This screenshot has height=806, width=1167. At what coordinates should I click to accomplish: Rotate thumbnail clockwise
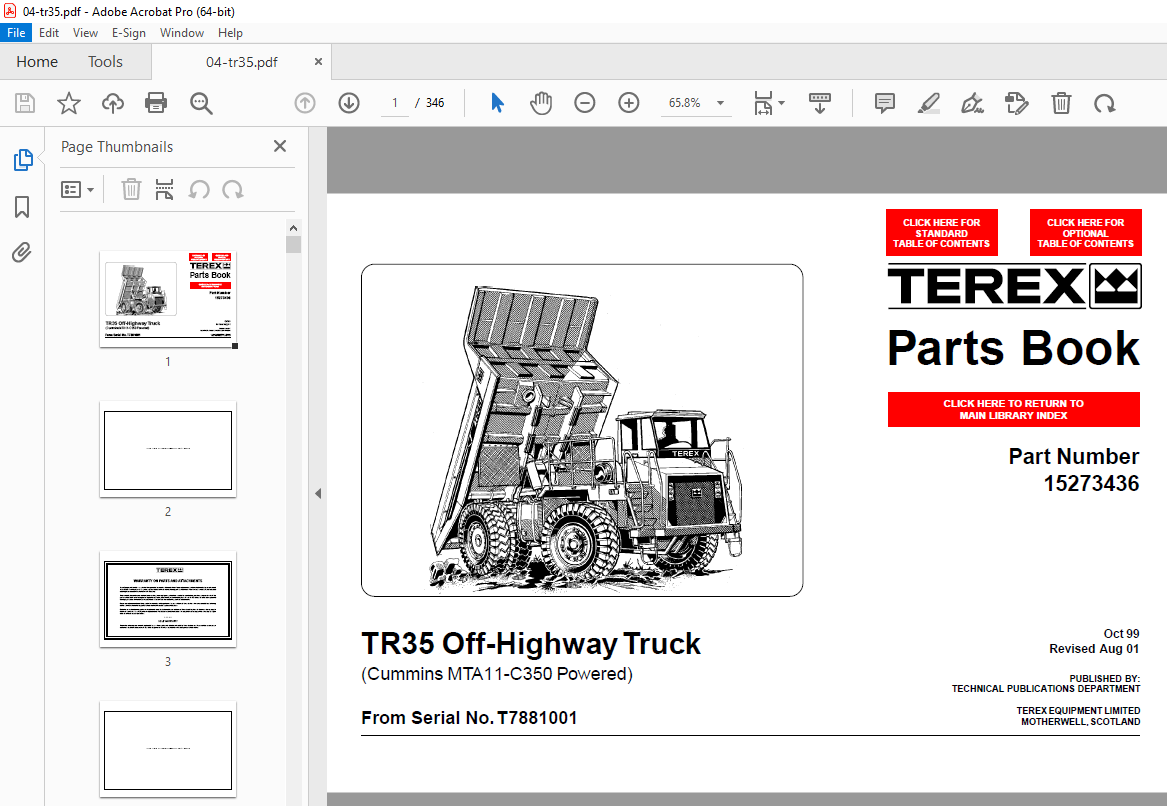[233, 189]
